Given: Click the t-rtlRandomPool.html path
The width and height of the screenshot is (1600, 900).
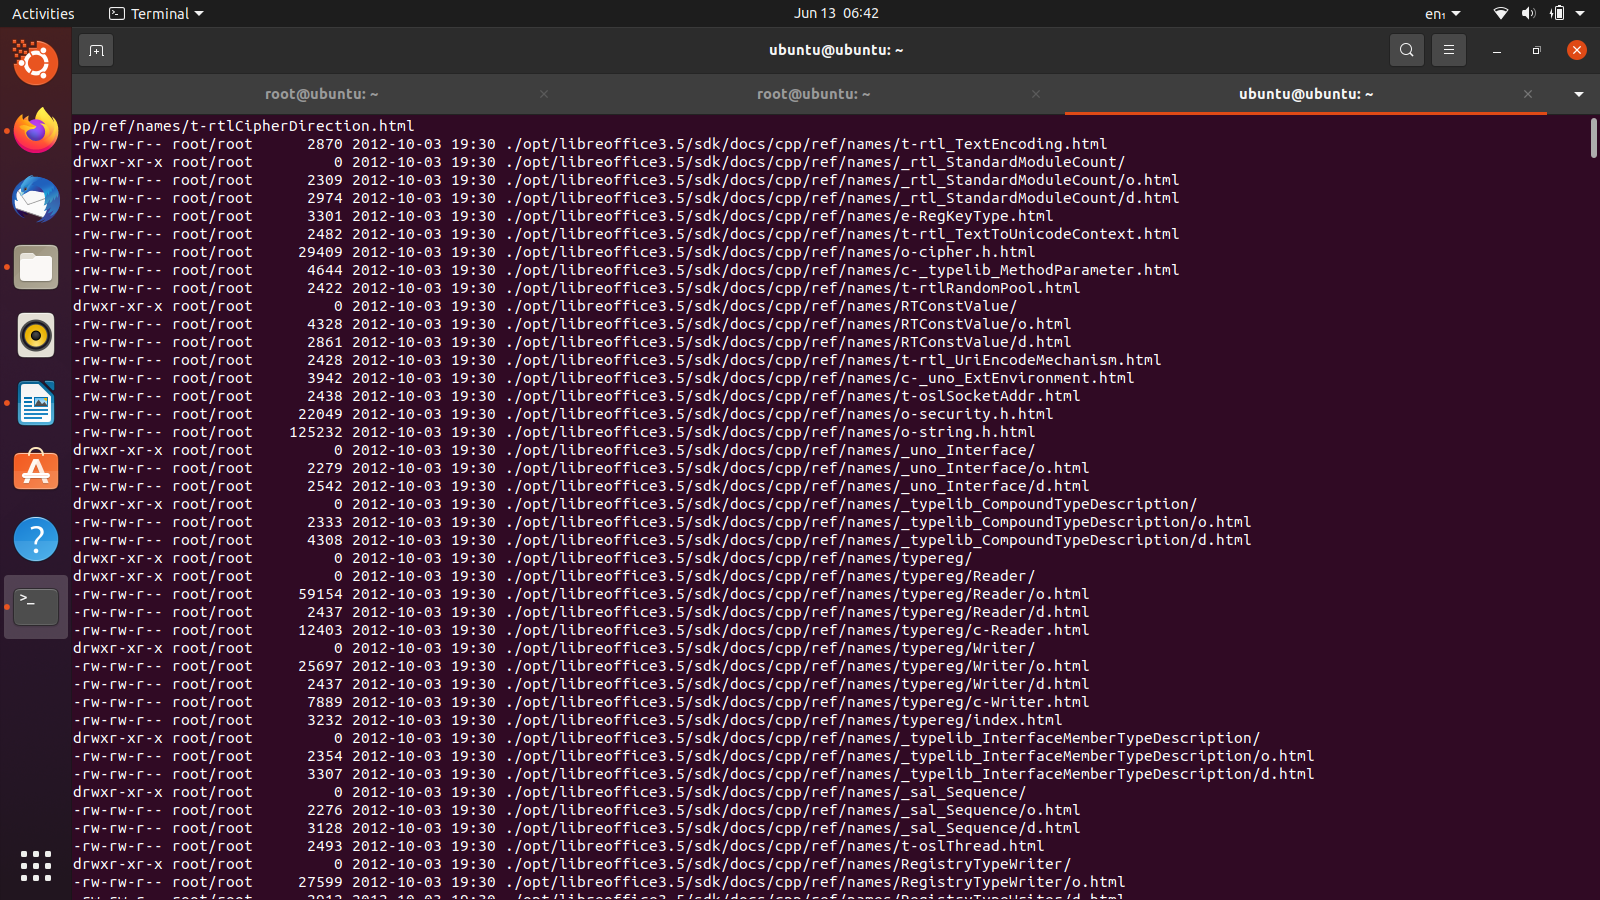Looking at the screenshot, I should click(x=793, y=288).
